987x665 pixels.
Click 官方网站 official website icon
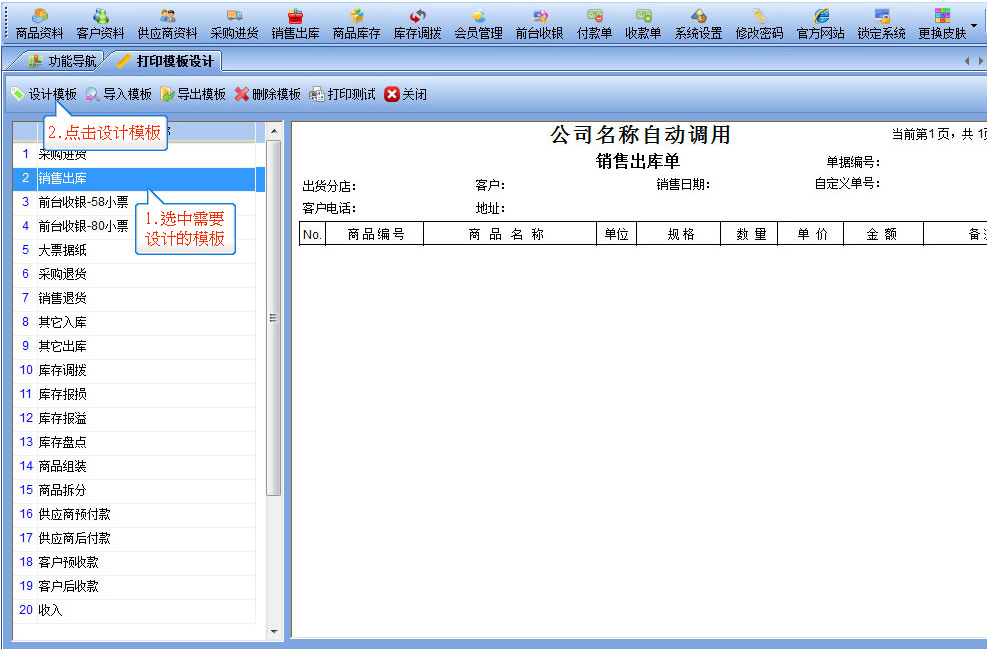[x=820, y=23]
